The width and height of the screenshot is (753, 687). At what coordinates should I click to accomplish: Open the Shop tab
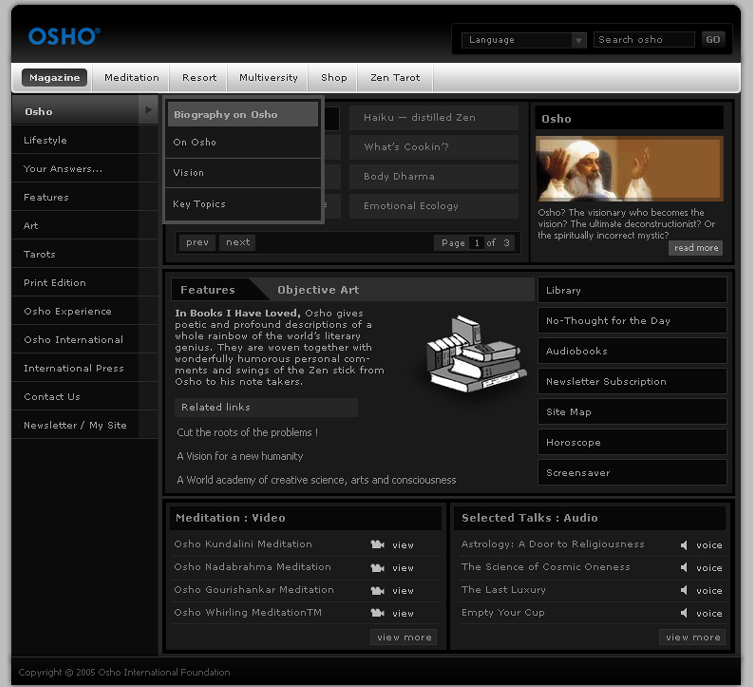(334, 77)
